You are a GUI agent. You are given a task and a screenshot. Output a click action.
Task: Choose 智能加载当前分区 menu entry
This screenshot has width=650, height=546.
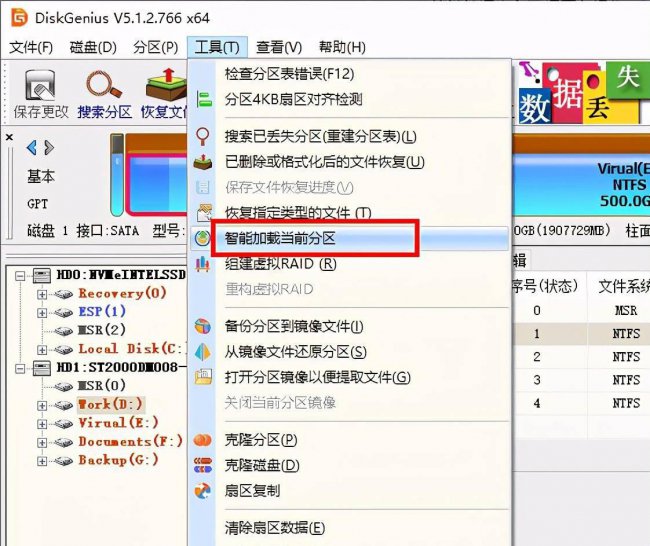349,238
